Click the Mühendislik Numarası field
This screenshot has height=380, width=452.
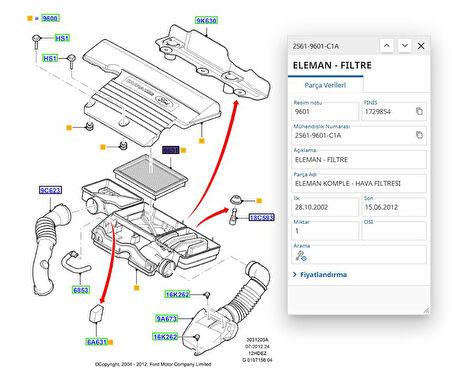pos(359,135)
